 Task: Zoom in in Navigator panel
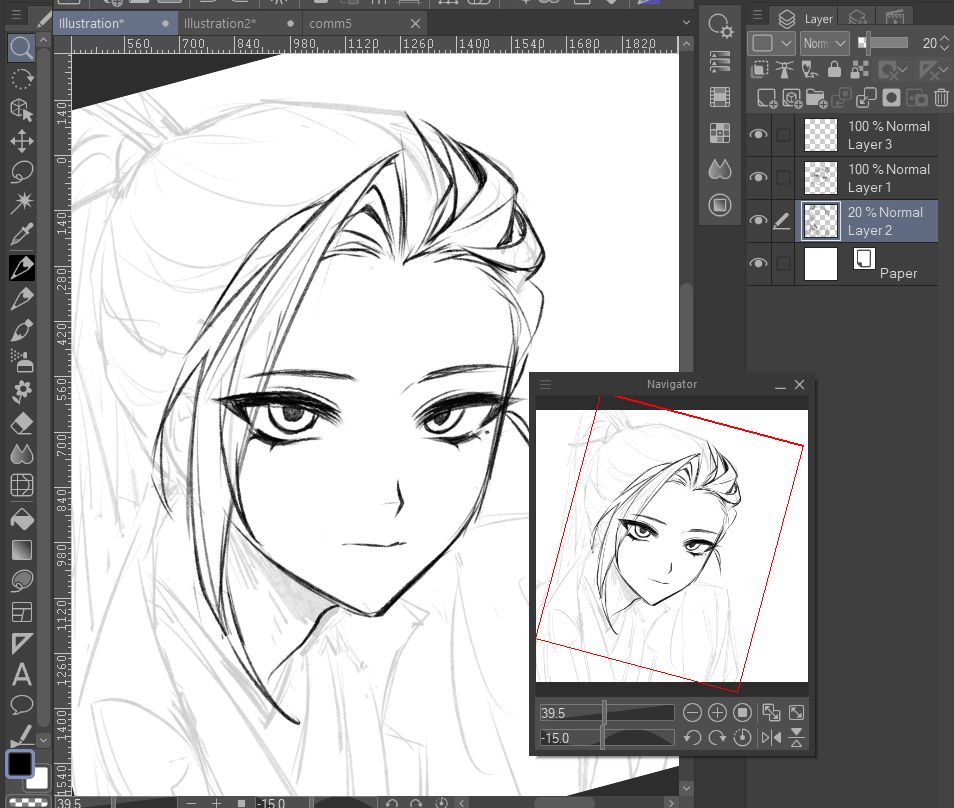coord(717,712)
